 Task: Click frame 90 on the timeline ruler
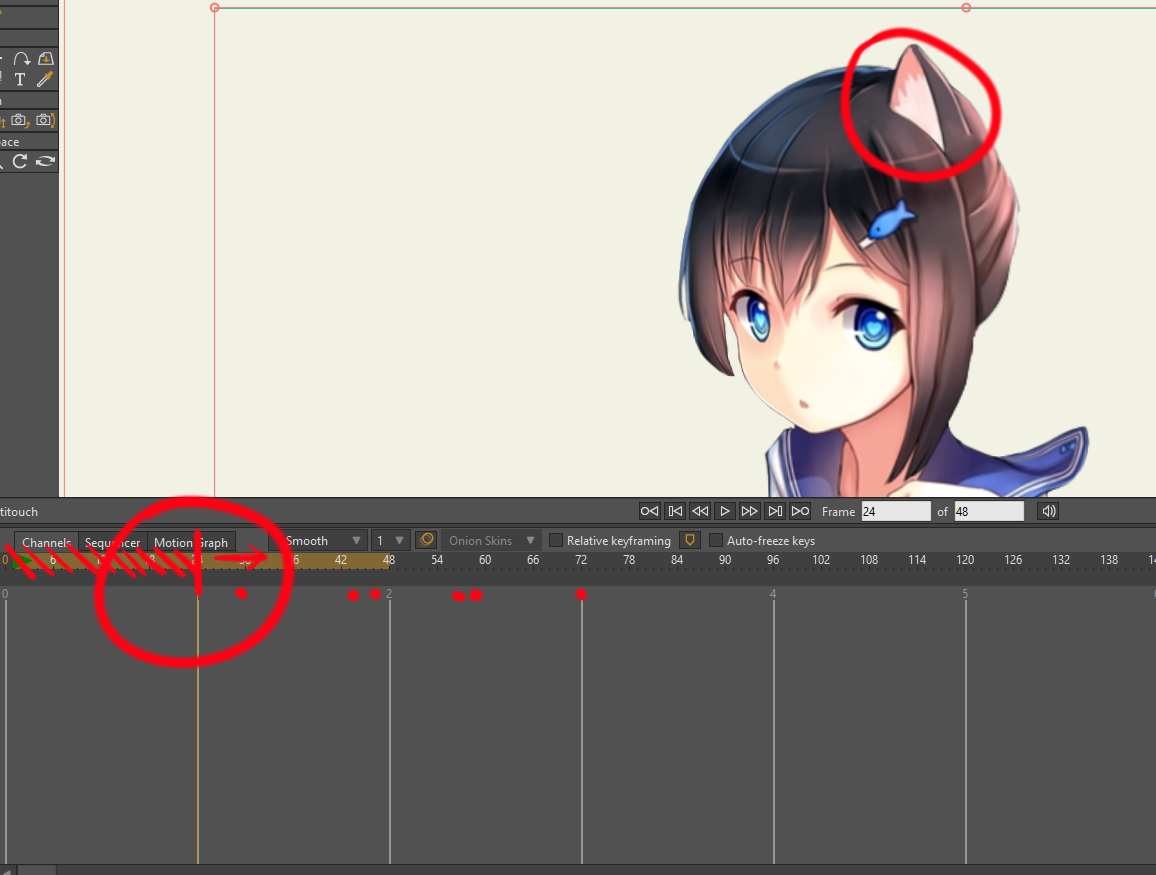pyautogui.click(x=725, y=560)
